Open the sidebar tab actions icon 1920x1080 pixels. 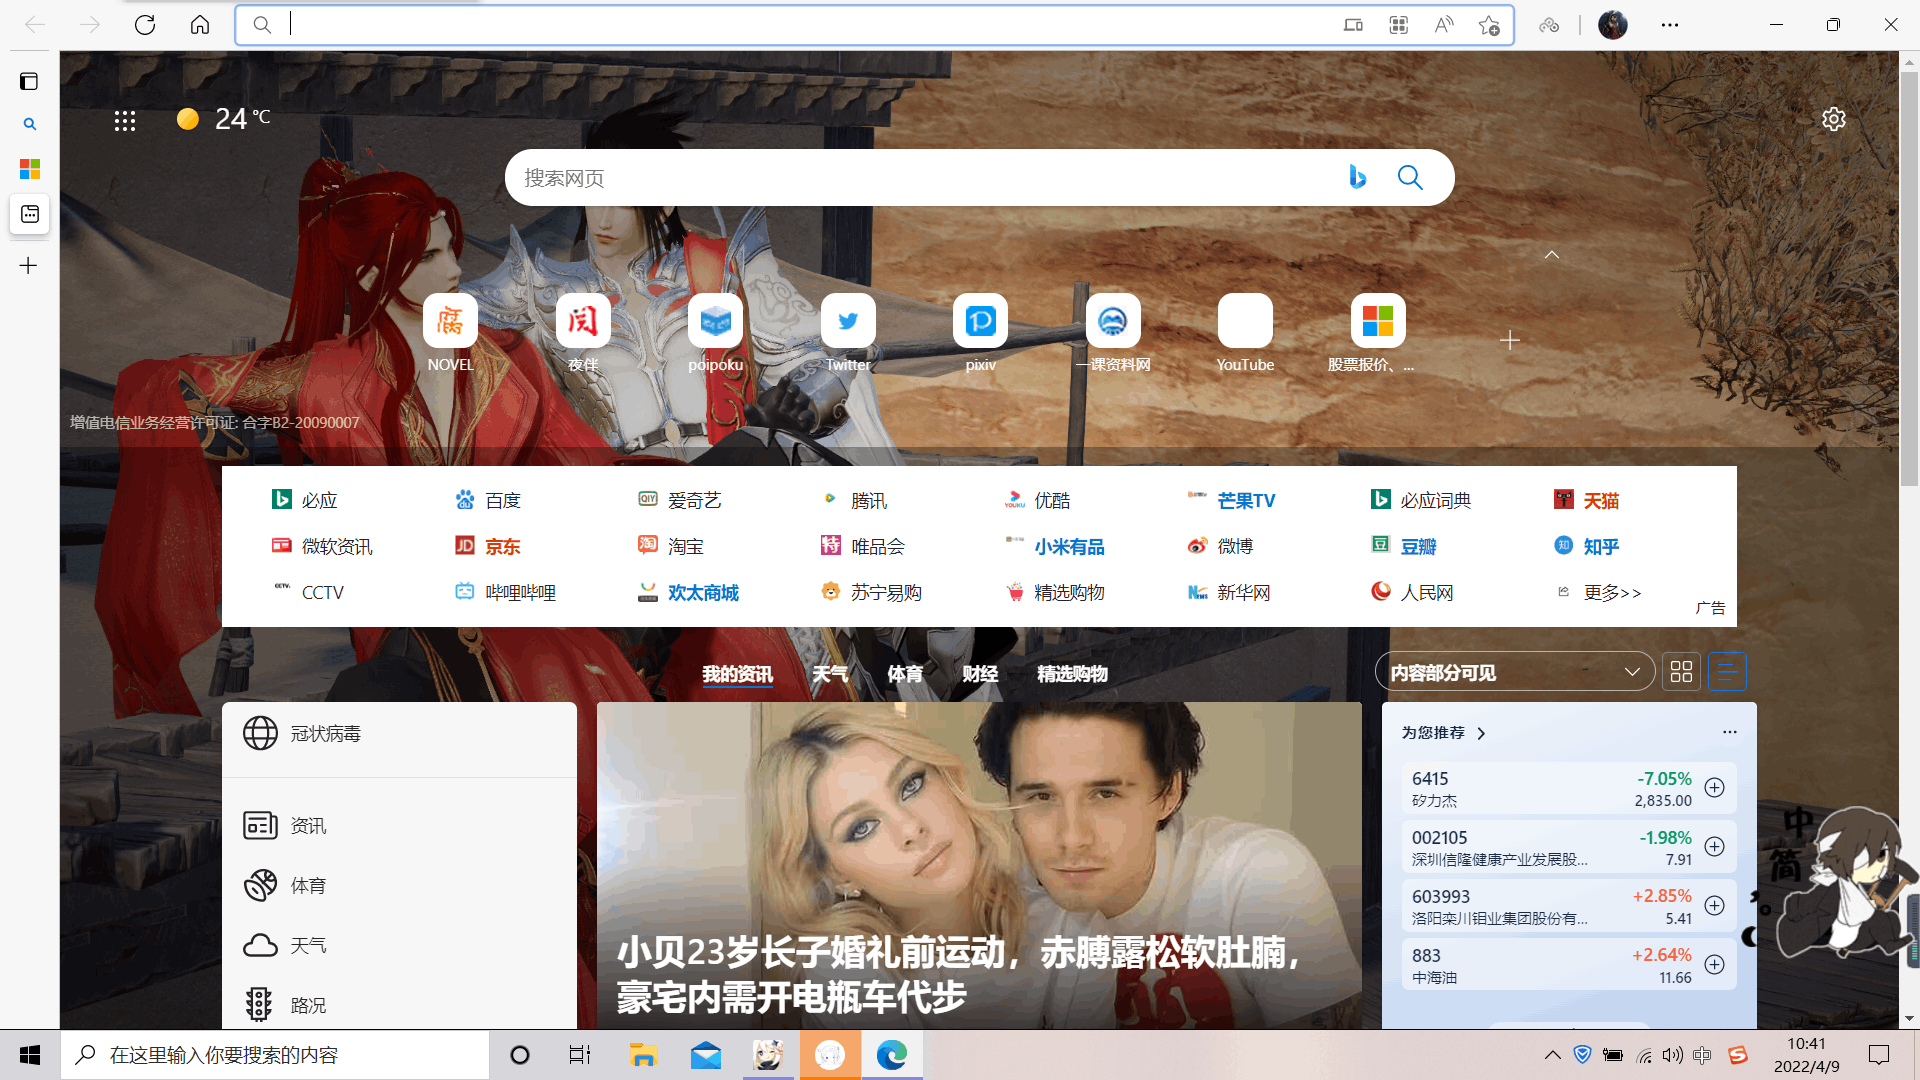[x=29, y=81]
